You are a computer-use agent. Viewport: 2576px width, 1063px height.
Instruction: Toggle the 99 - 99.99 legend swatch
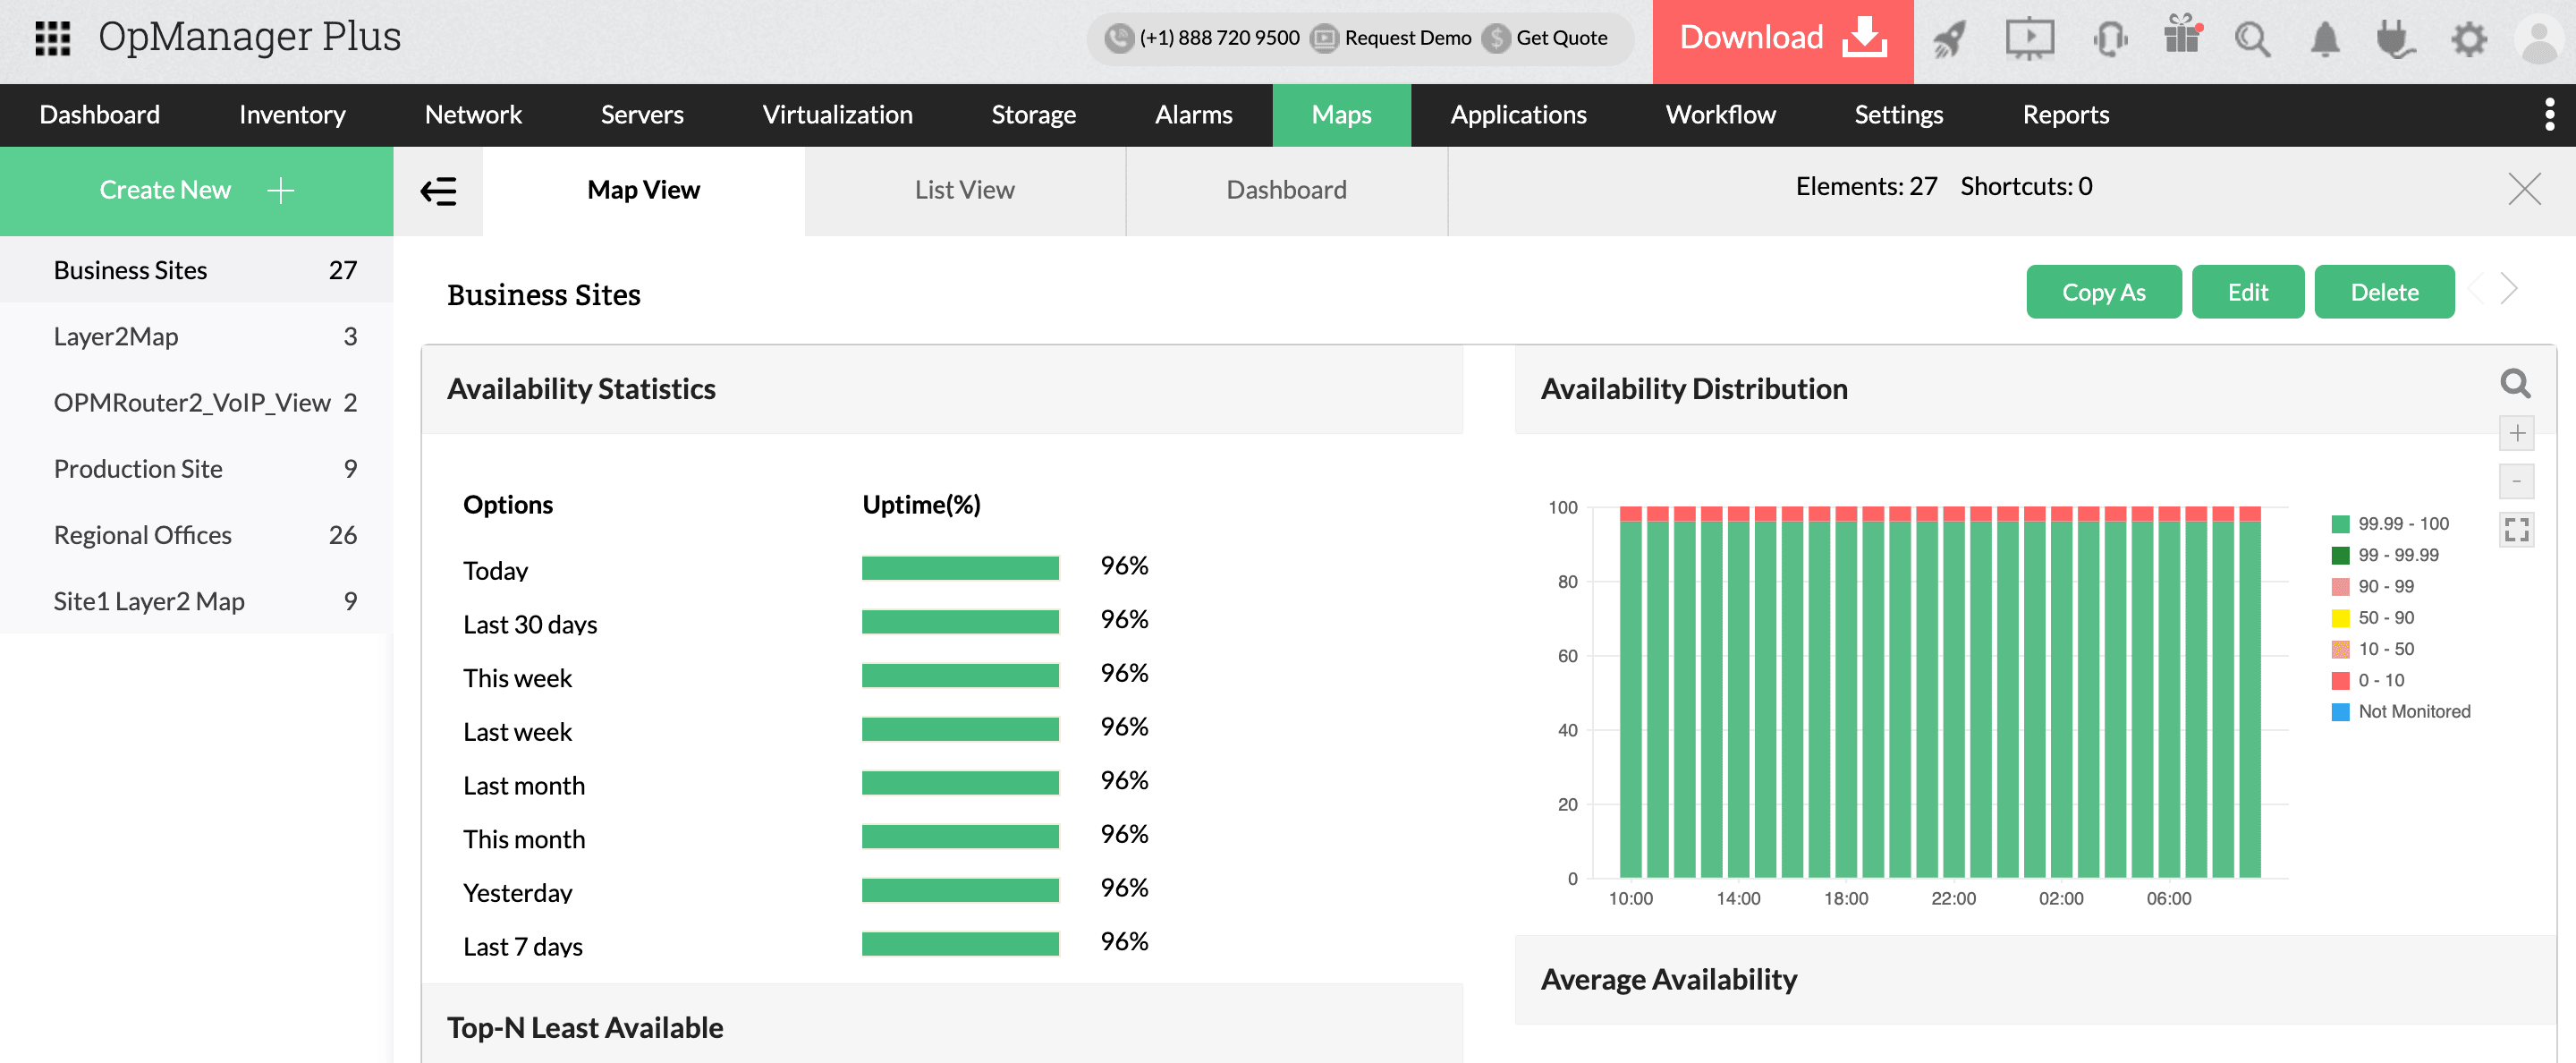[x=2340, y=555]
